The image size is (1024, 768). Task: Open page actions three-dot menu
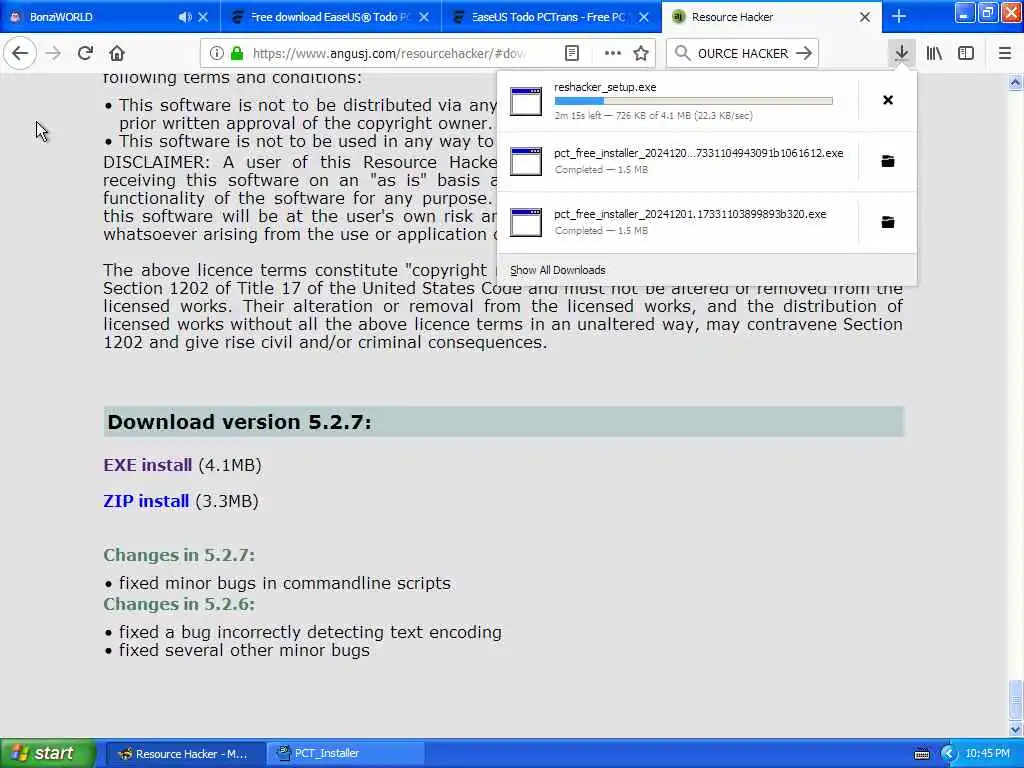click(612, 53)
